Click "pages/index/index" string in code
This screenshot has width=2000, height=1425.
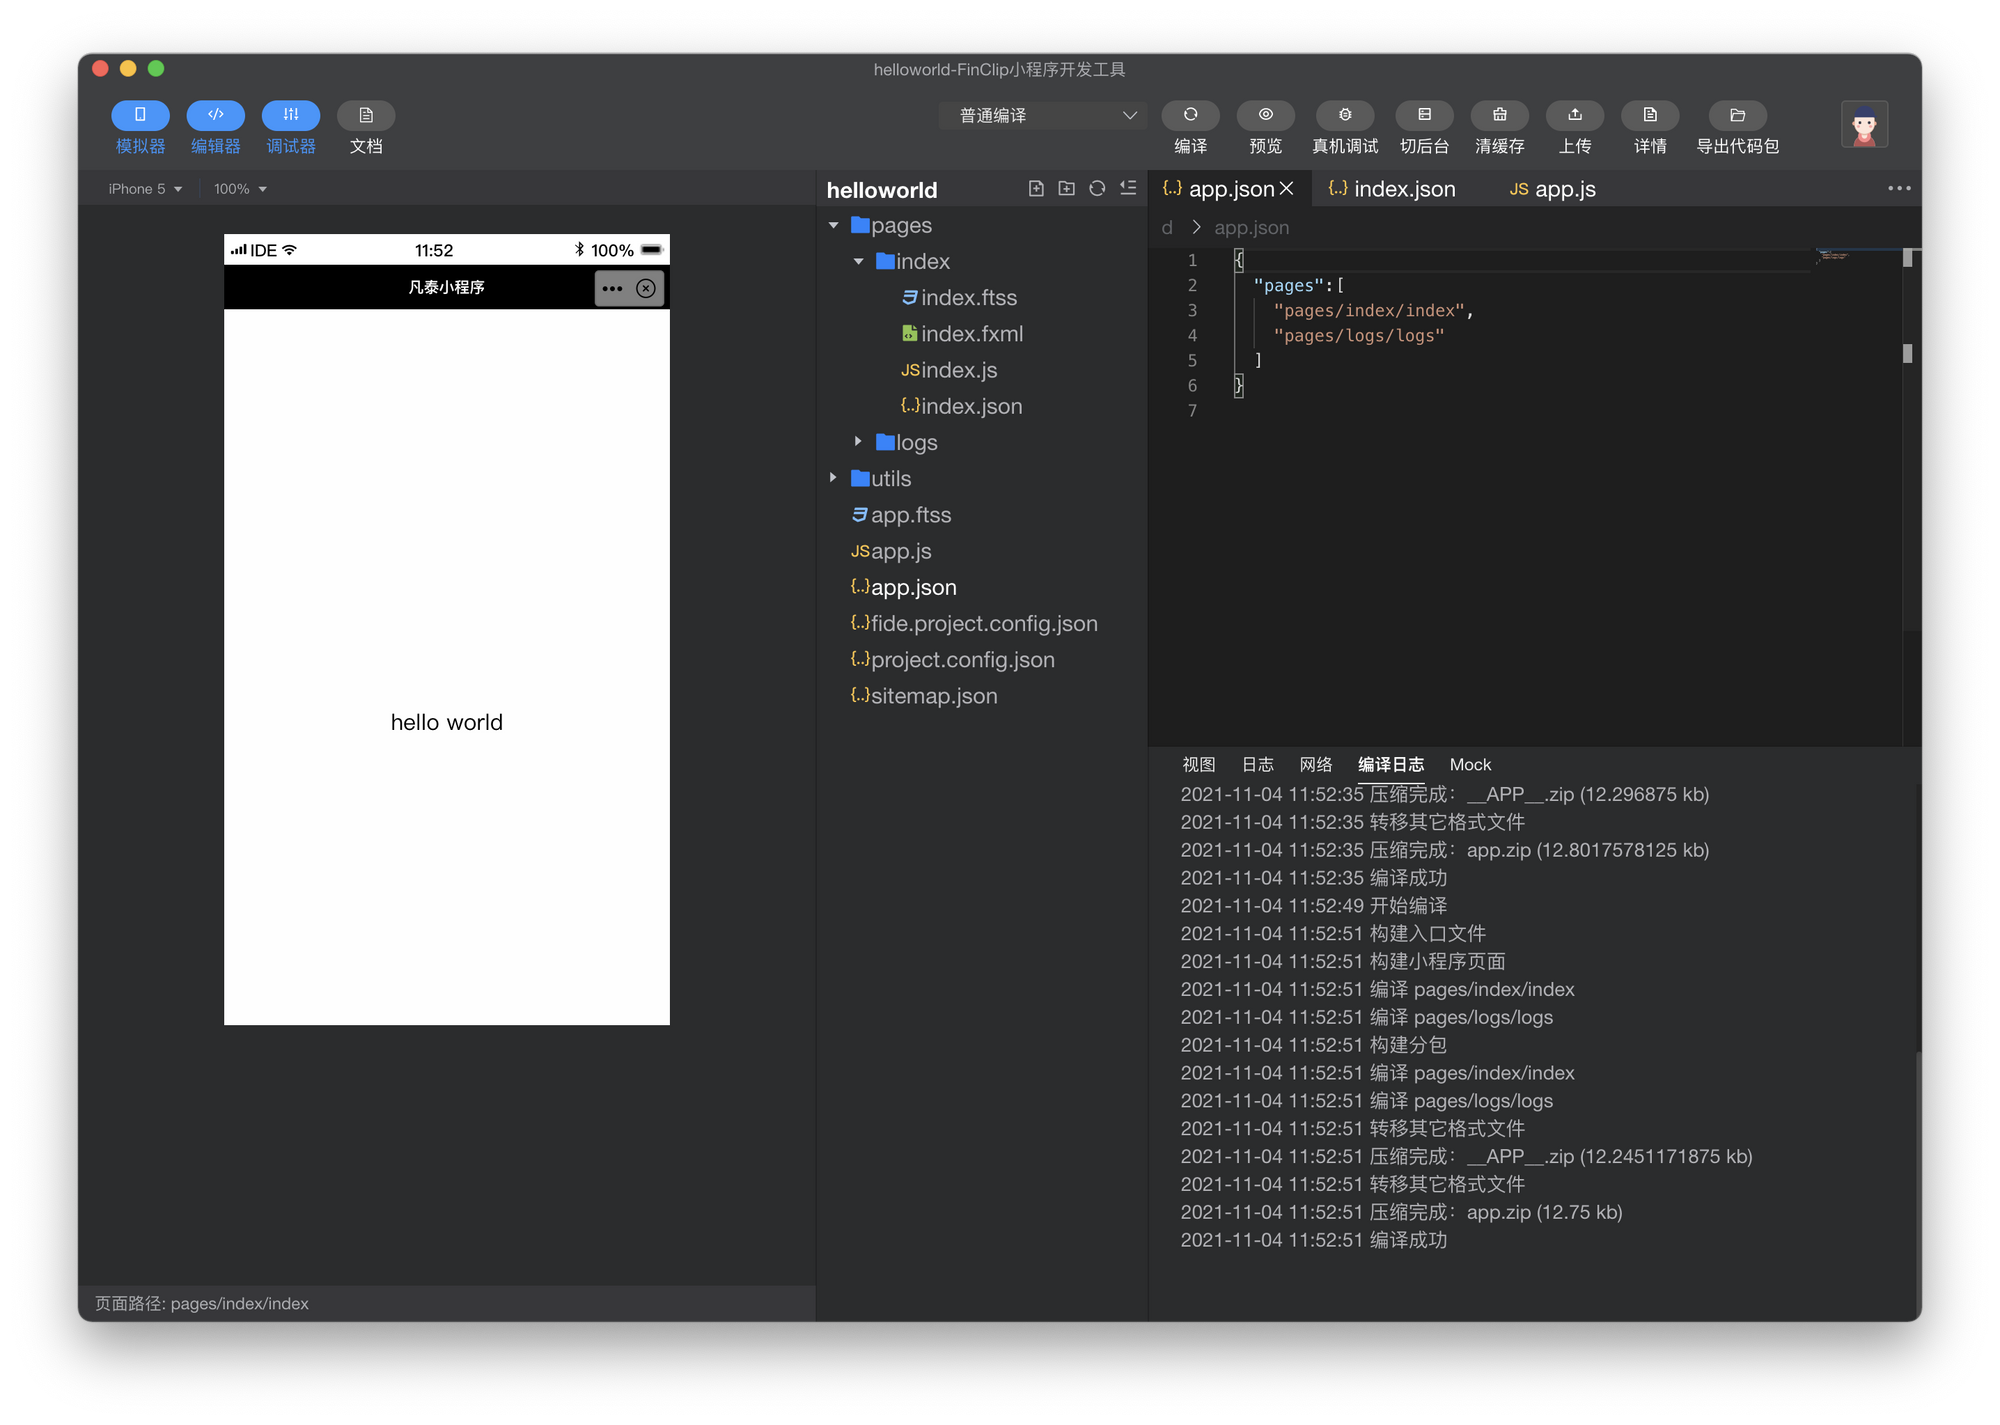click(x=1369, y=311)
